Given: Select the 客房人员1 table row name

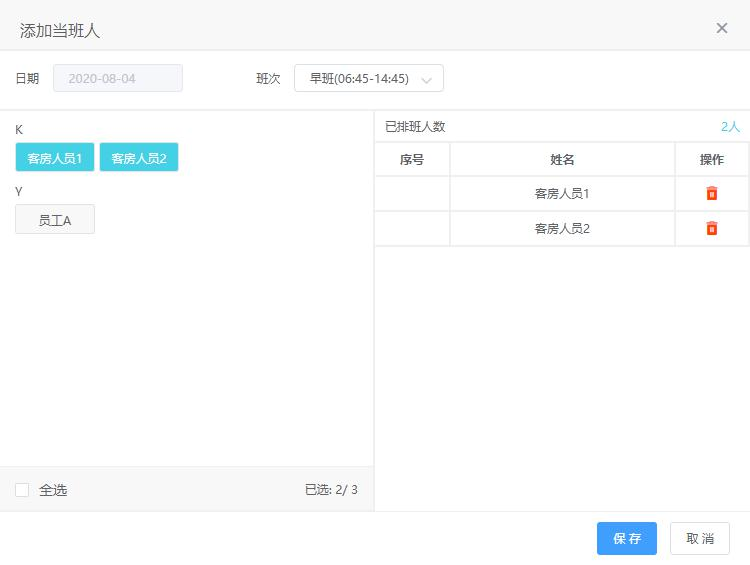Looking at the screenshot, I should (x=562, y=194).
